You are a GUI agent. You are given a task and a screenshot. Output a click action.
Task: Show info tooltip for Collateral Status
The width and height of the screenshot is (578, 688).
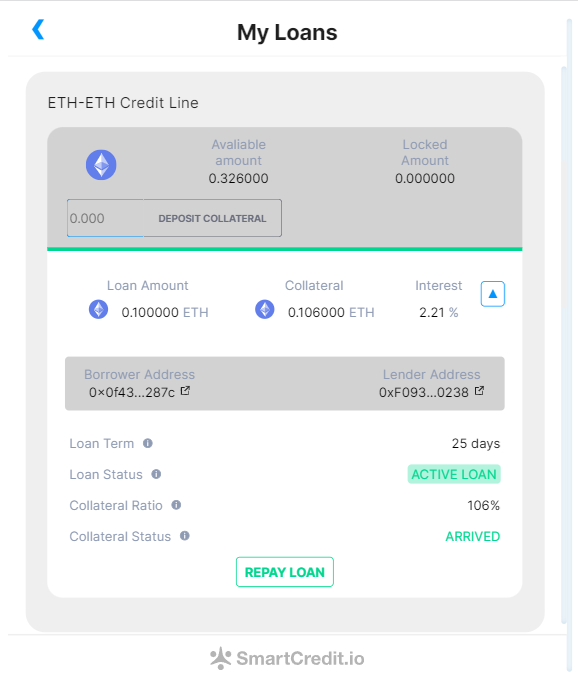185,536
